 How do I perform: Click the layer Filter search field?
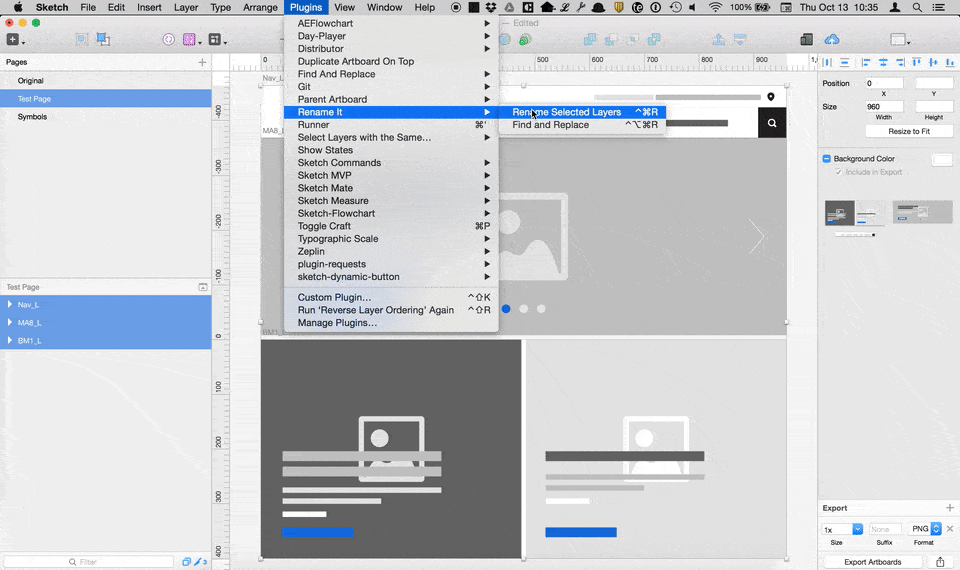[x=89, y=561]
